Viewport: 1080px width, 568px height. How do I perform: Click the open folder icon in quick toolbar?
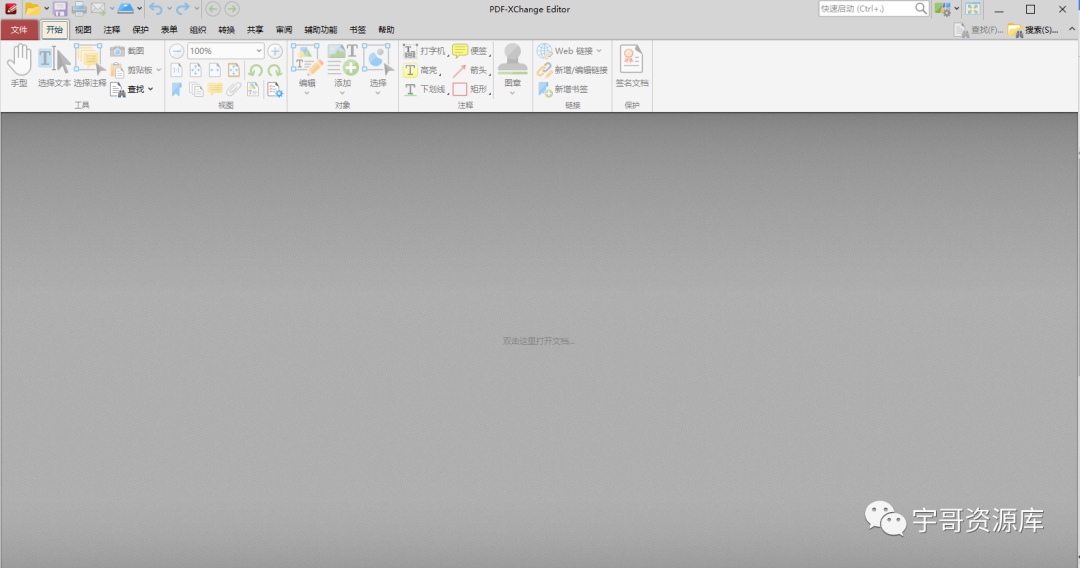tap(32, 9)
